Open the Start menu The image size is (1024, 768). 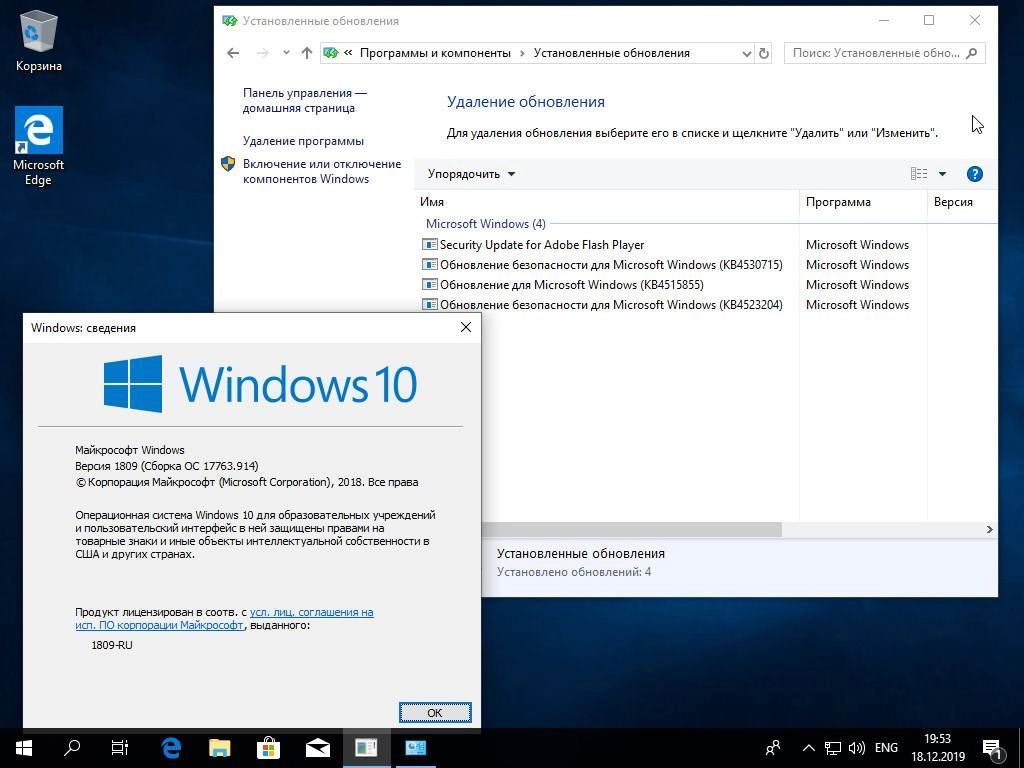pos(24,748)
